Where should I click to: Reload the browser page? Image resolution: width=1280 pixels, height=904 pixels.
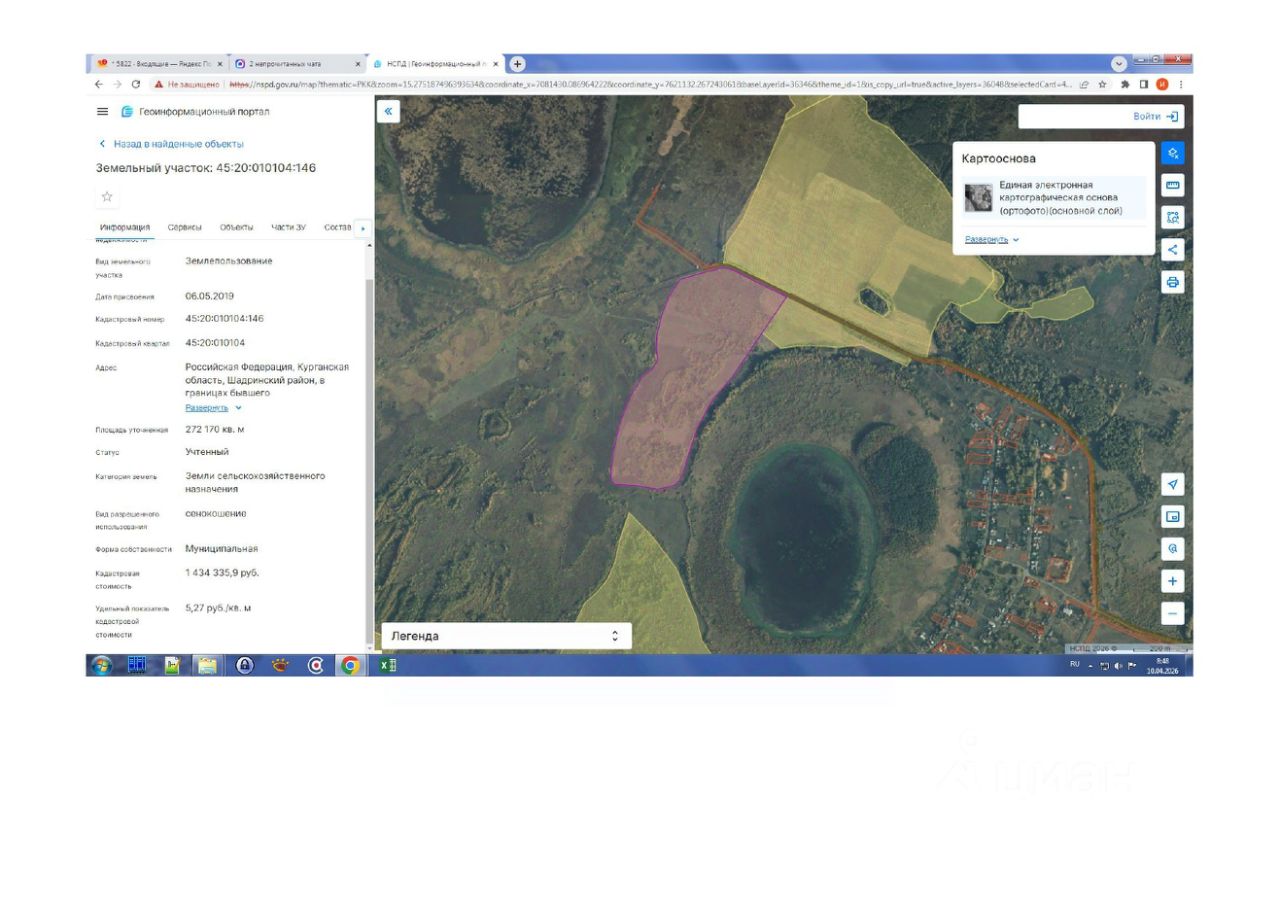(x=136, y=85)
